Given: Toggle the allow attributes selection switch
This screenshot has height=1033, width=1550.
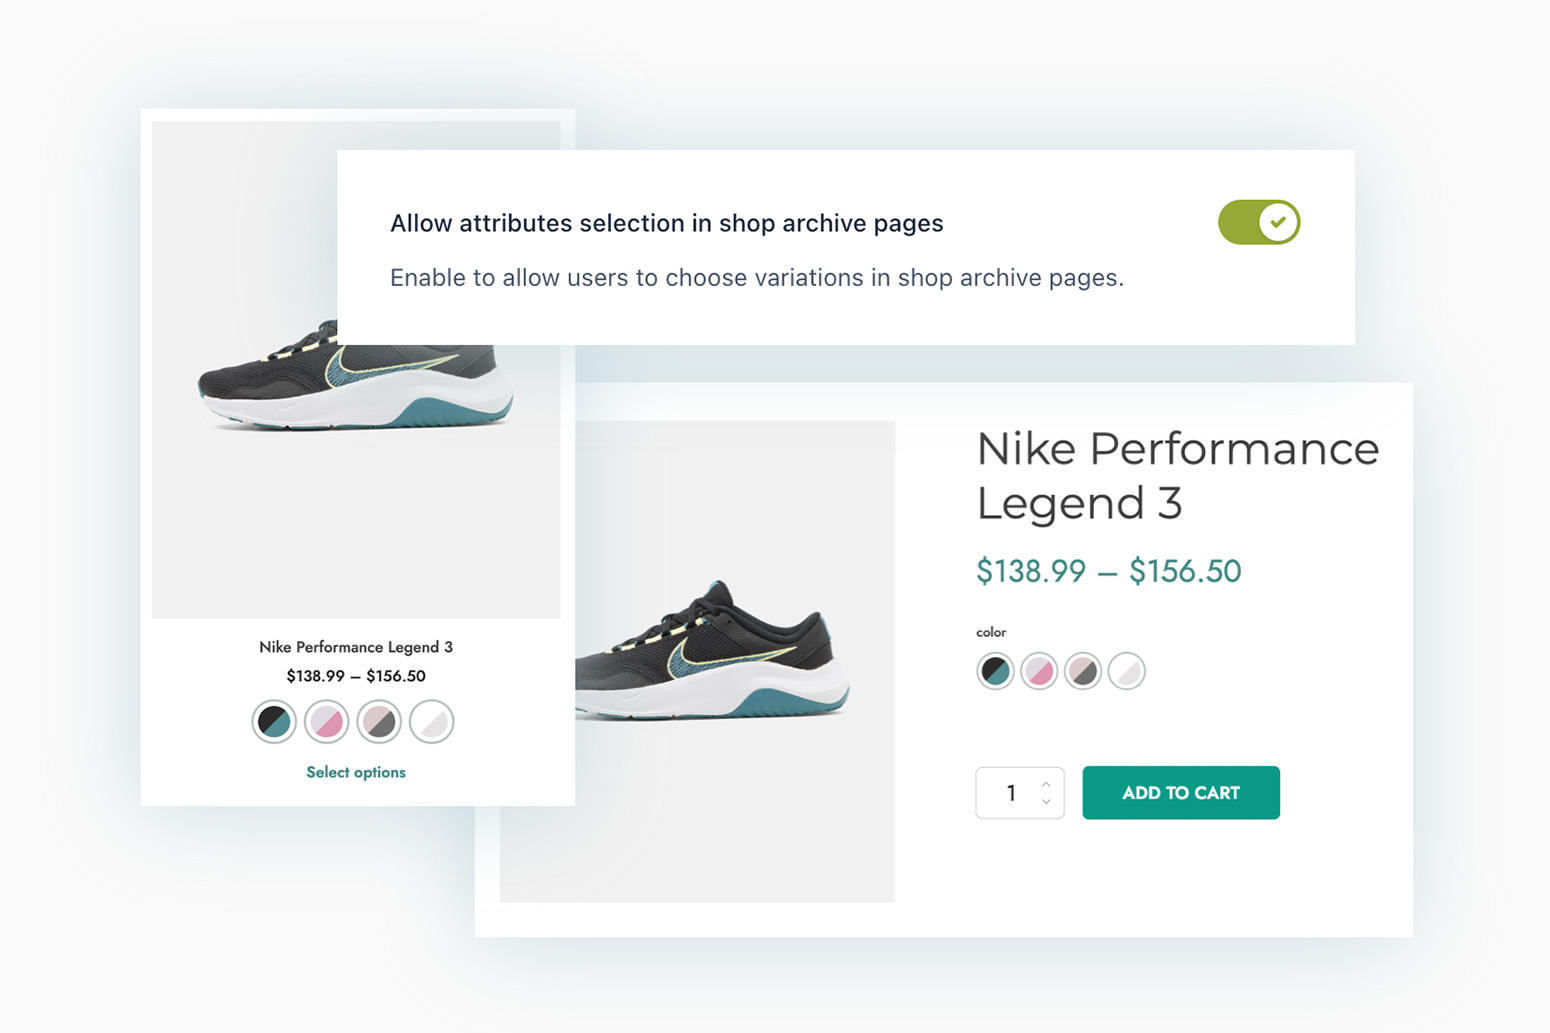Looking at the screenshot, I should coord(1258,222).
